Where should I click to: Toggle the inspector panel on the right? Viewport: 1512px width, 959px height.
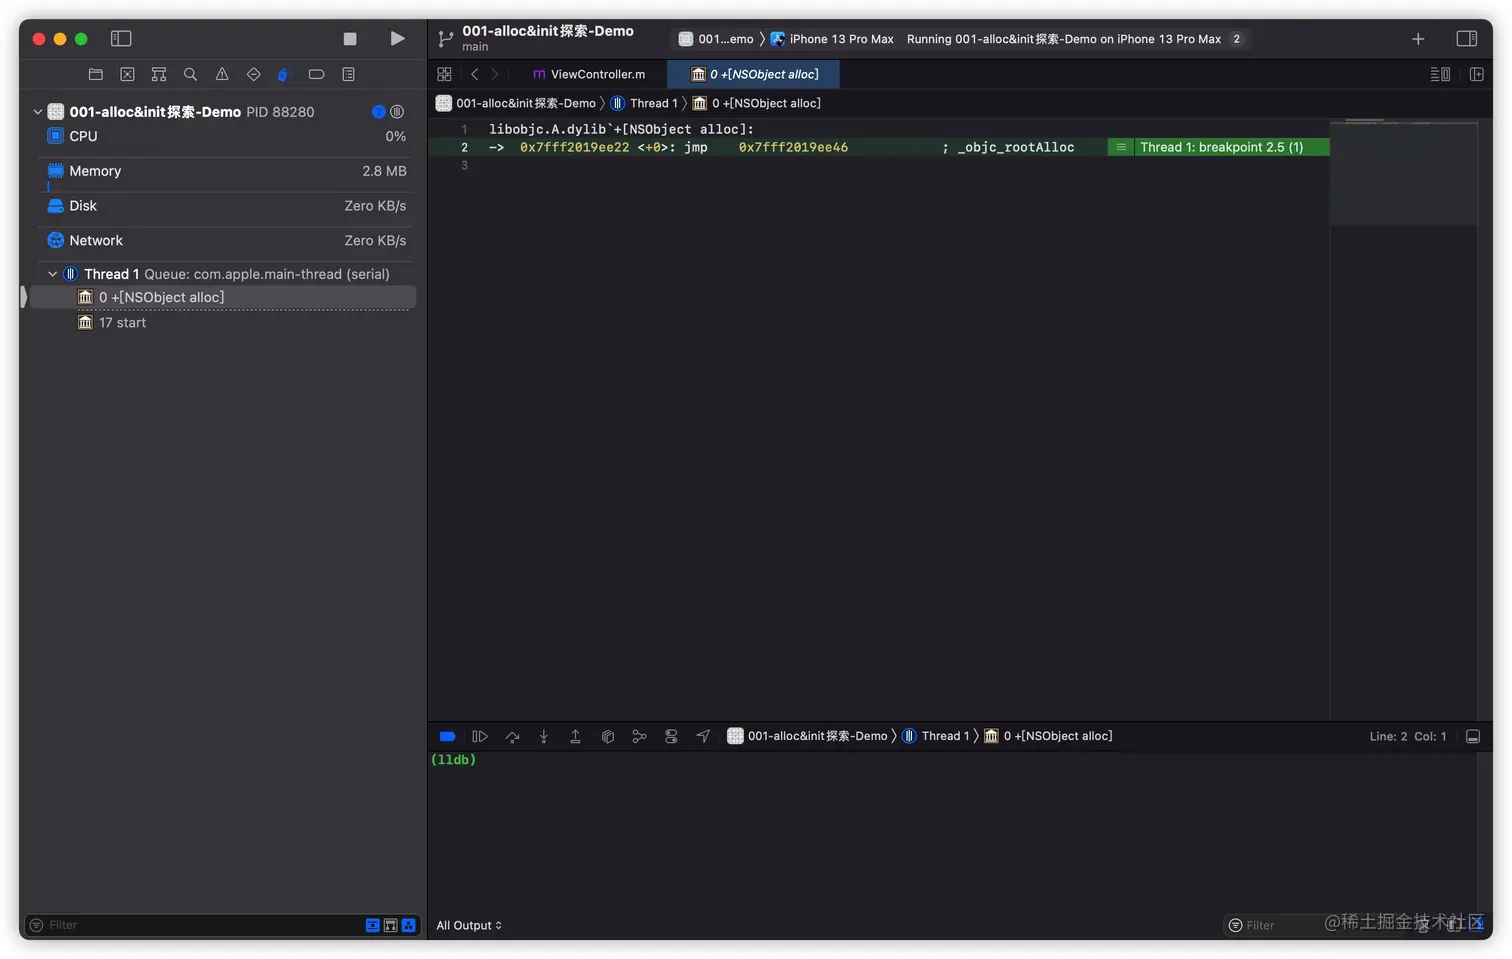coord(1466,38)
